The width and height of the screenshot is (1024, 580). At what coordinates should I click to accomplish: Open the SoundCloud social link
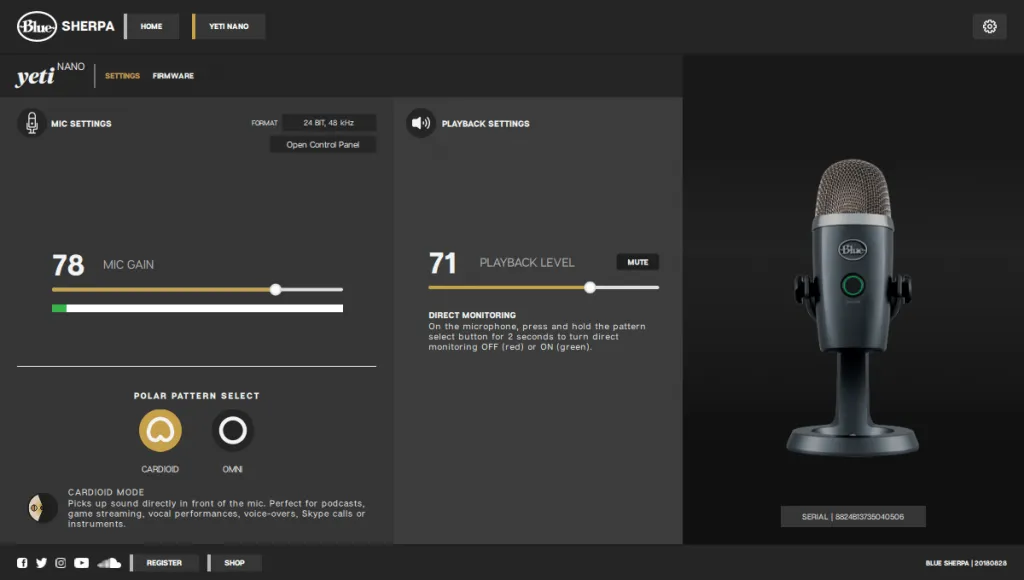click(x=109, y=563)
